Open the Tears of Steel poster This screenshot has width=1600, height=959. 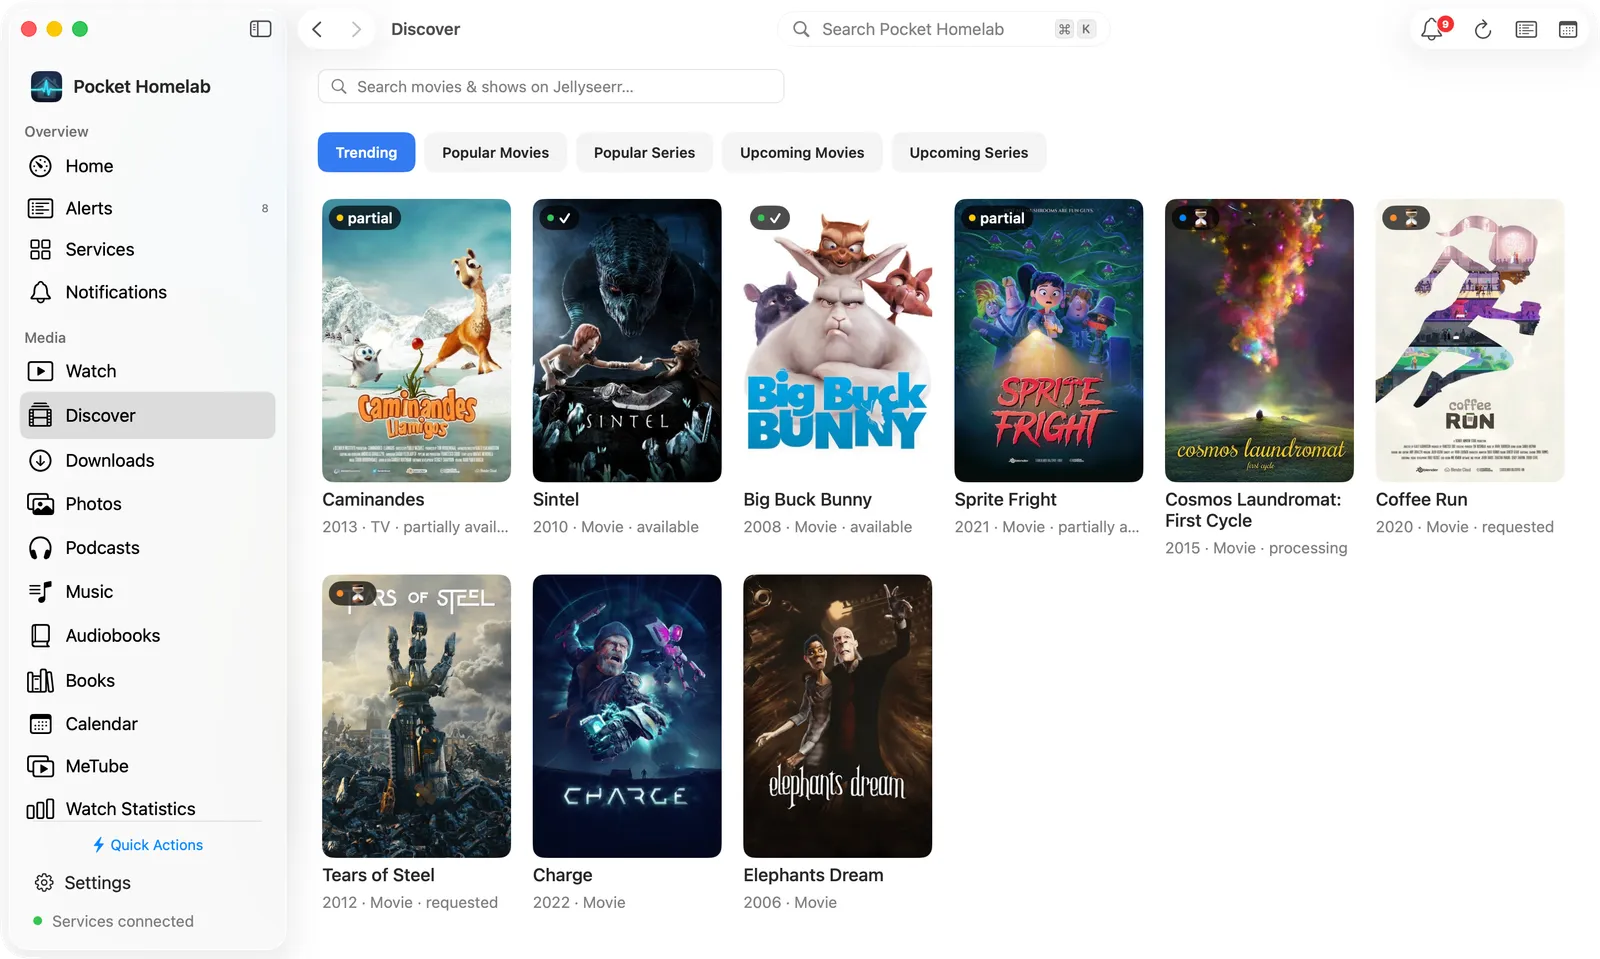click(x=416, y=716)
